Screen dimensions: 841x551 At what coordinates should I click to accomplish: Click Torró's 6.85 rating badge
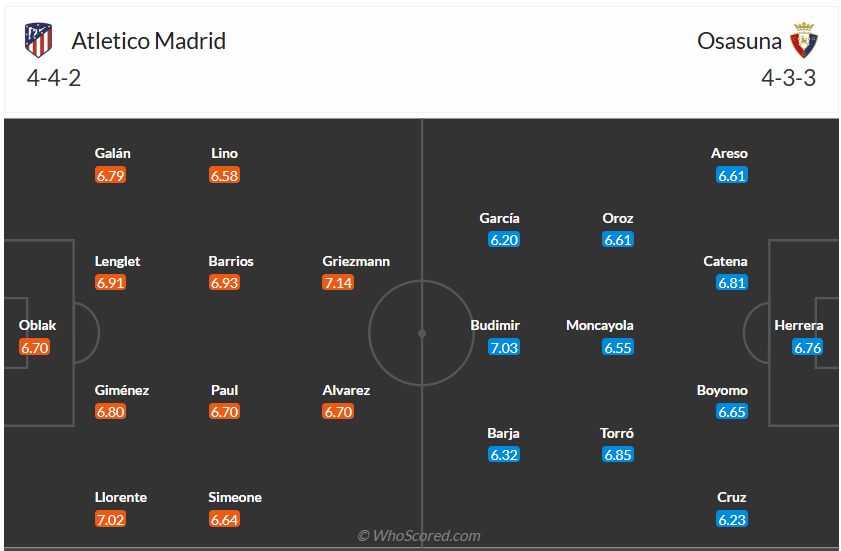click(618, 455)
